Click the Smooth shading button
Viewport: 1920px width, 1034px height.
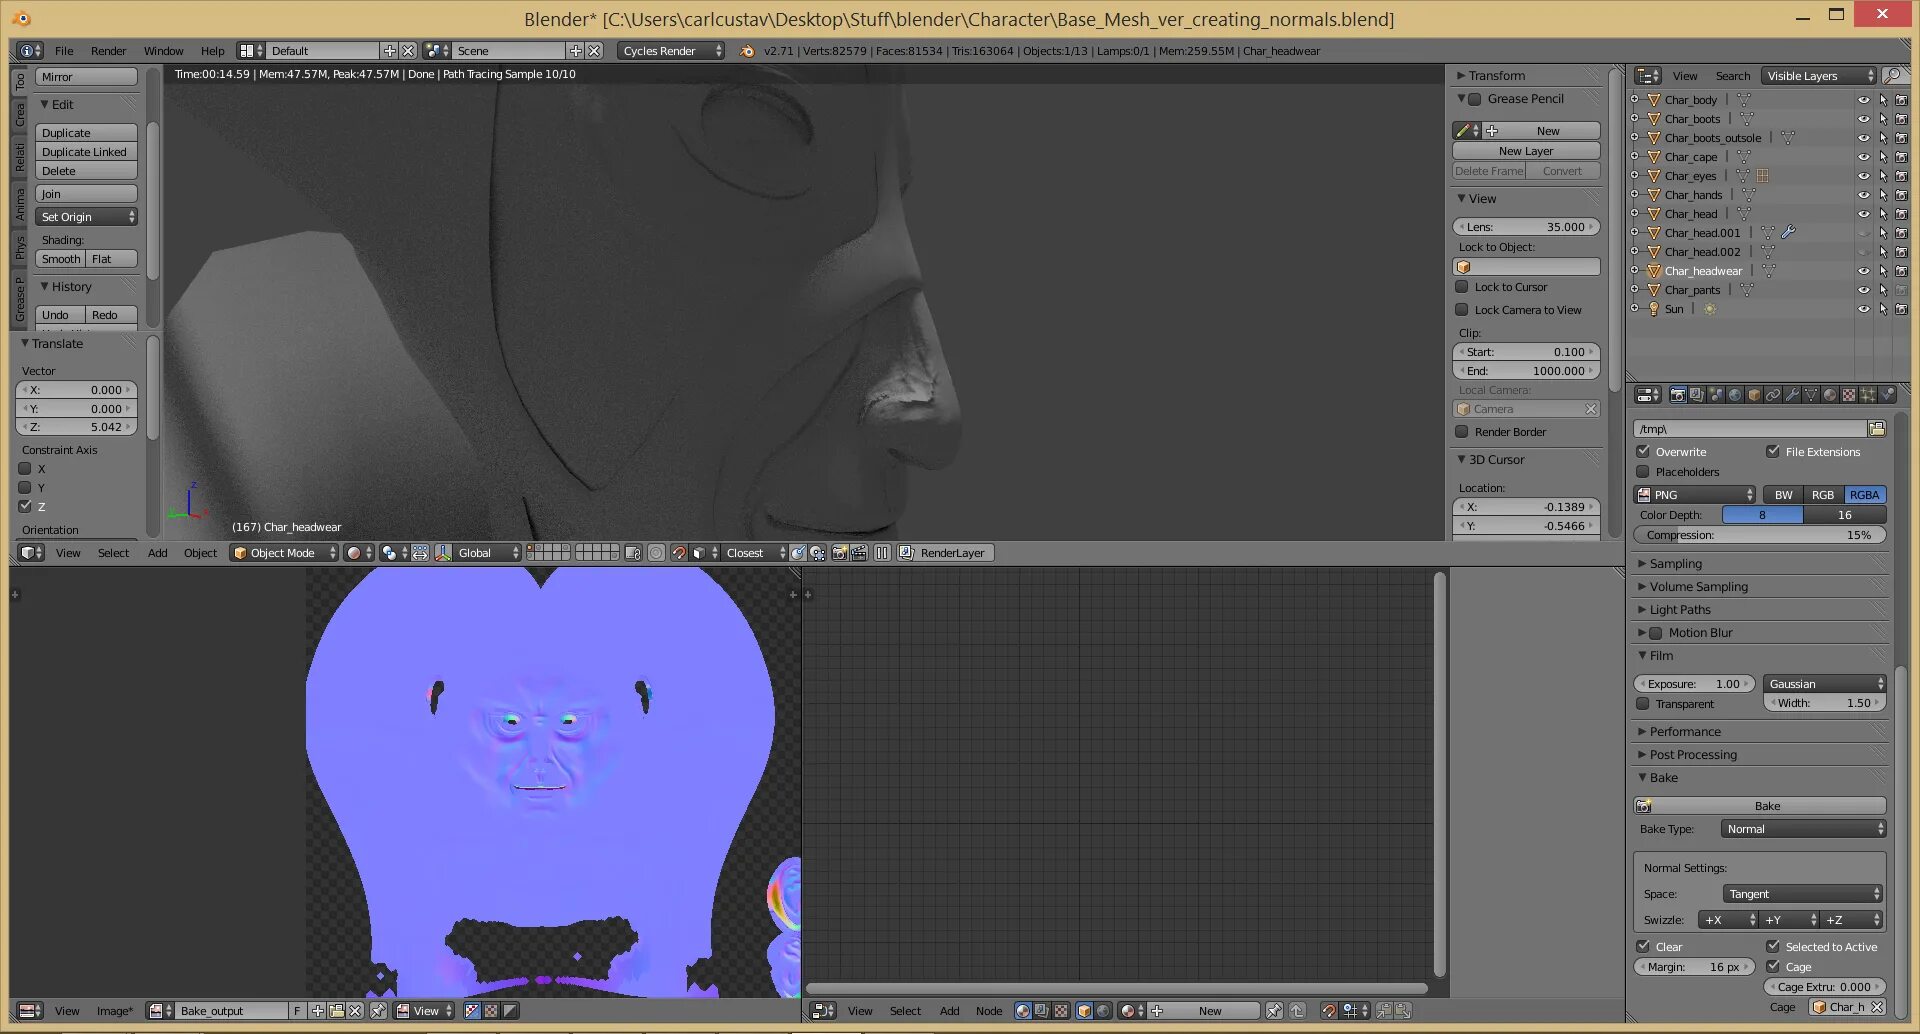60,259
